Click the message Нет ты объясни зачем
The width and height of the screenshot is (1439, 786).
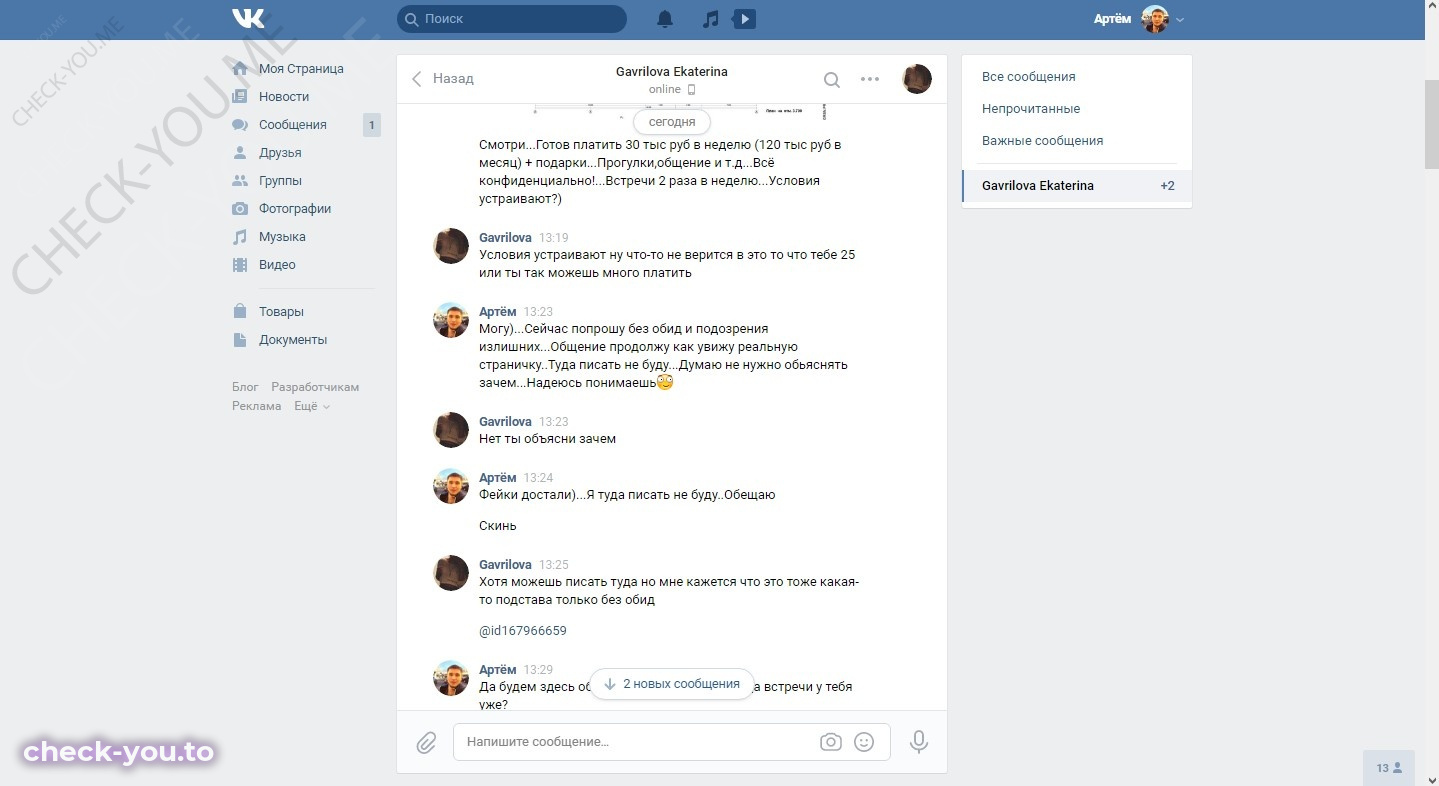[547, 439]
